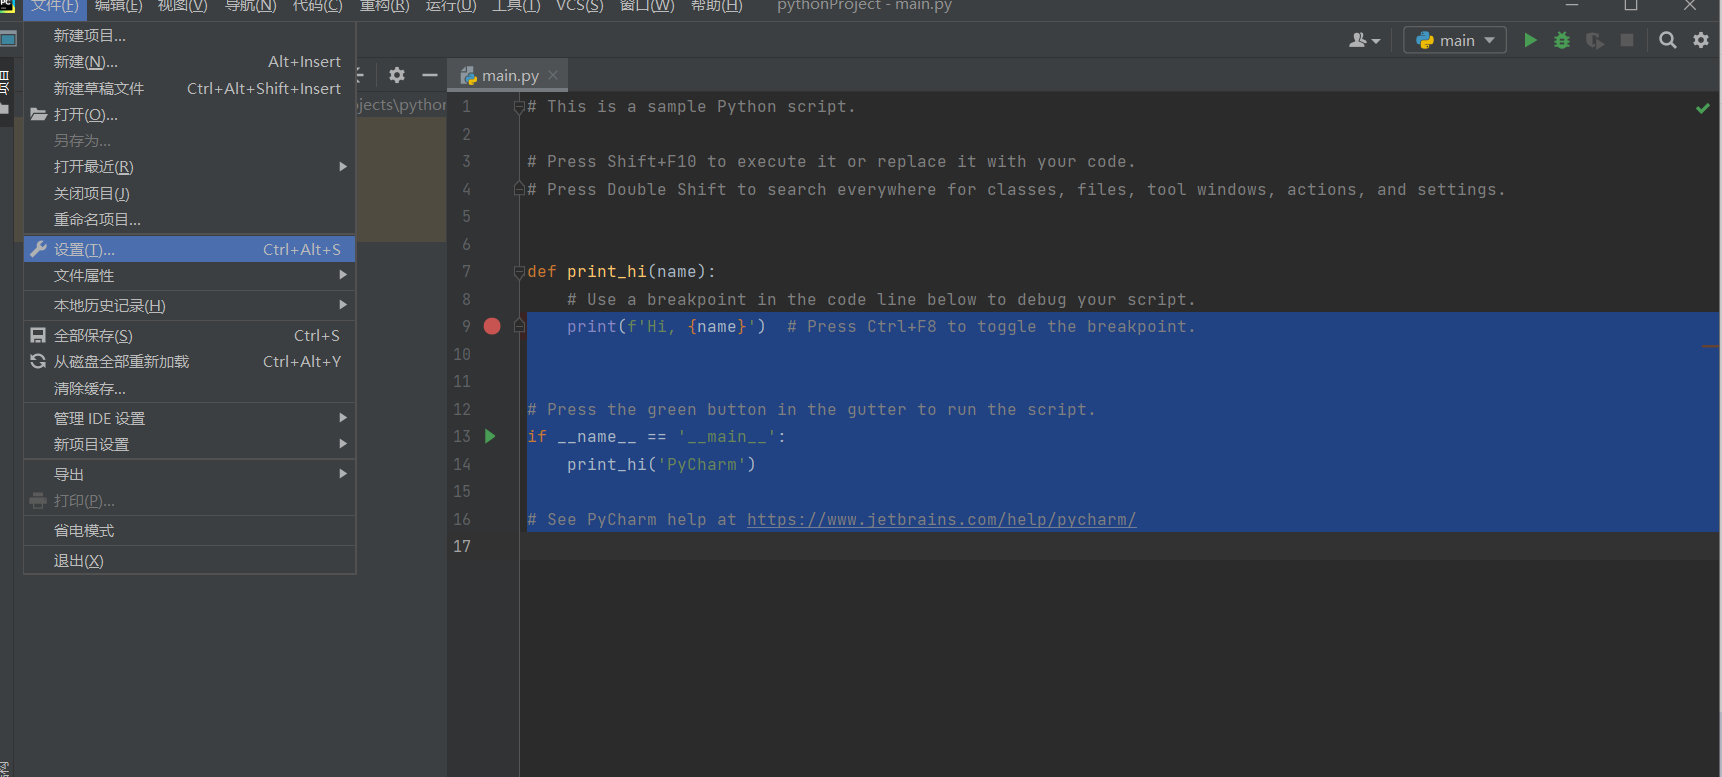Switch to the main.py editor tab

coord(508,75)
